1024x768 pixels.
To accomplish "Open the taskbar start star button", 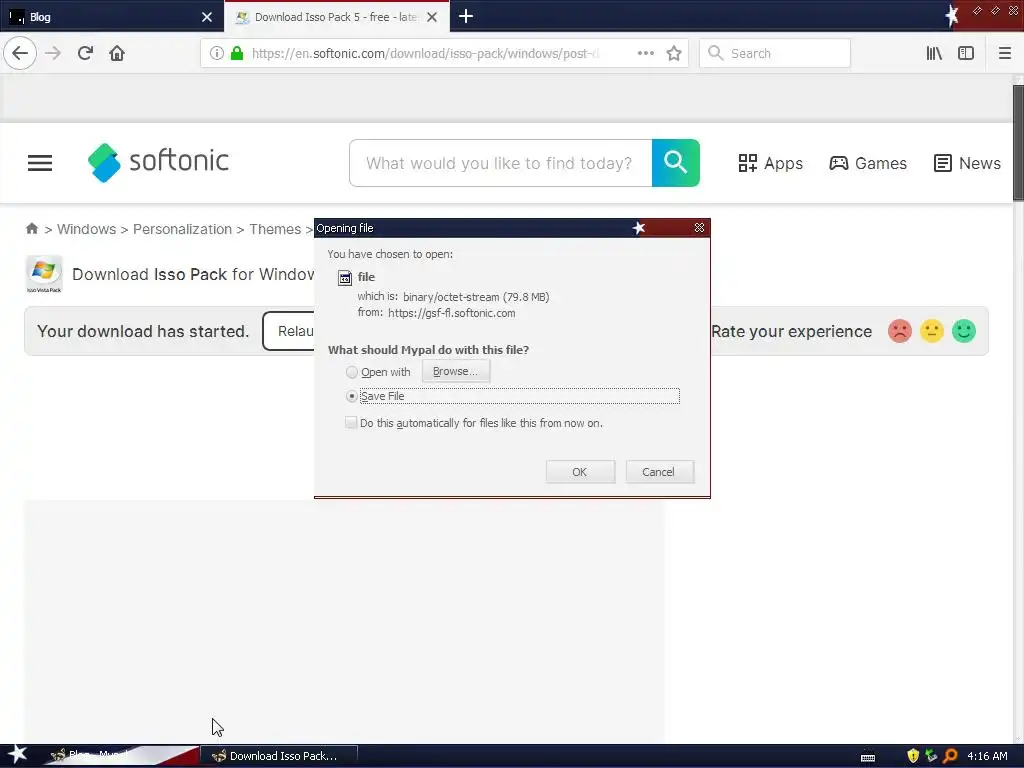I will tap(17, 755).
